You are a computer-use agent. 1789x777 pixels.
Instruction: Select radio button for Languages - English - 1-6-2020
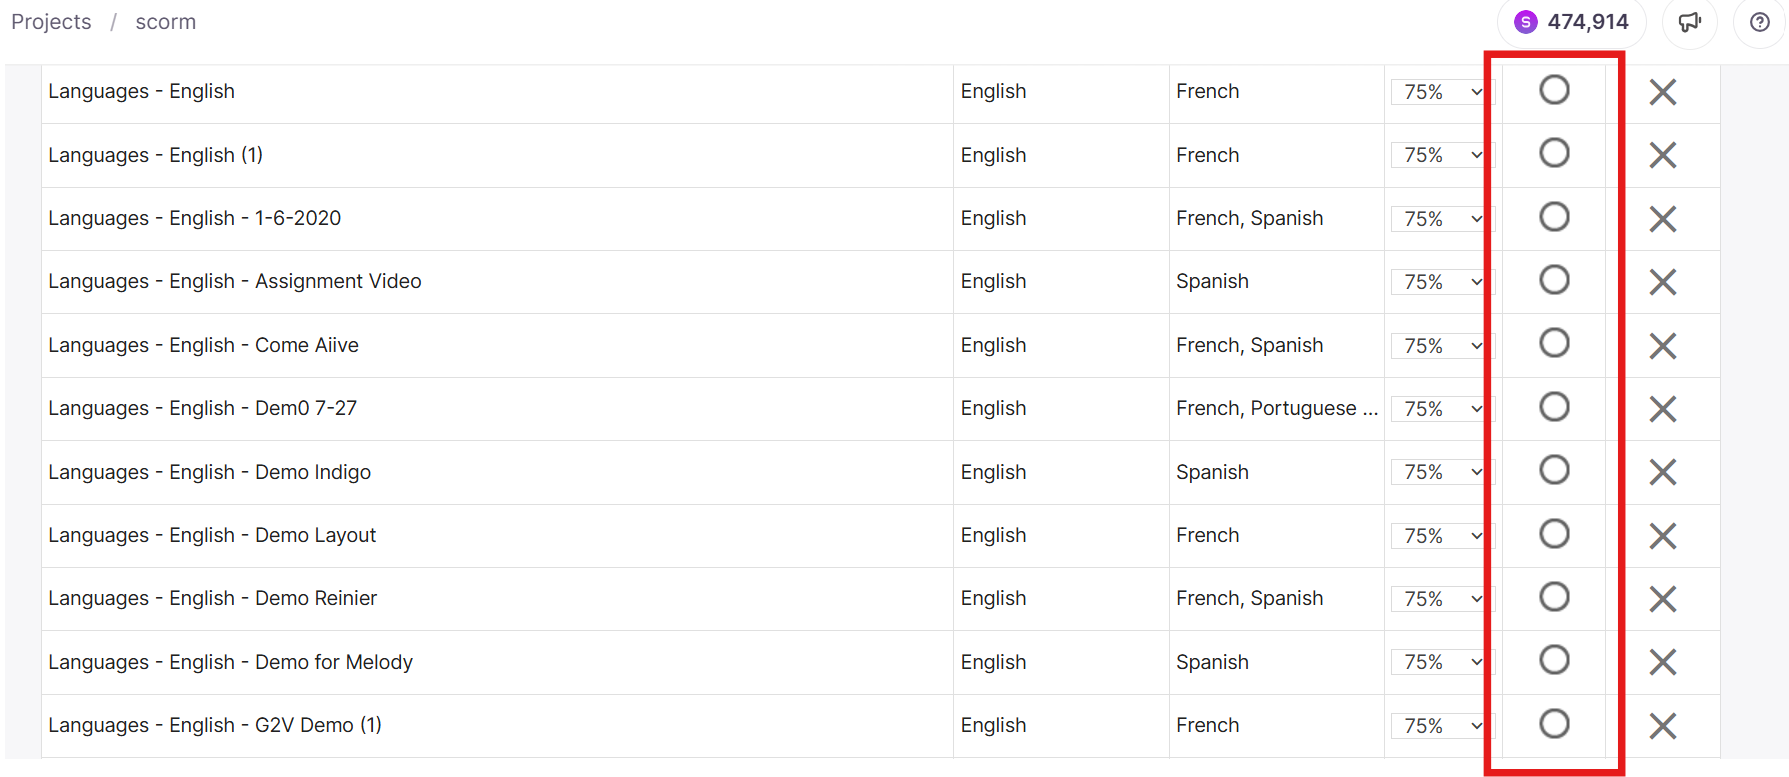1554,217
